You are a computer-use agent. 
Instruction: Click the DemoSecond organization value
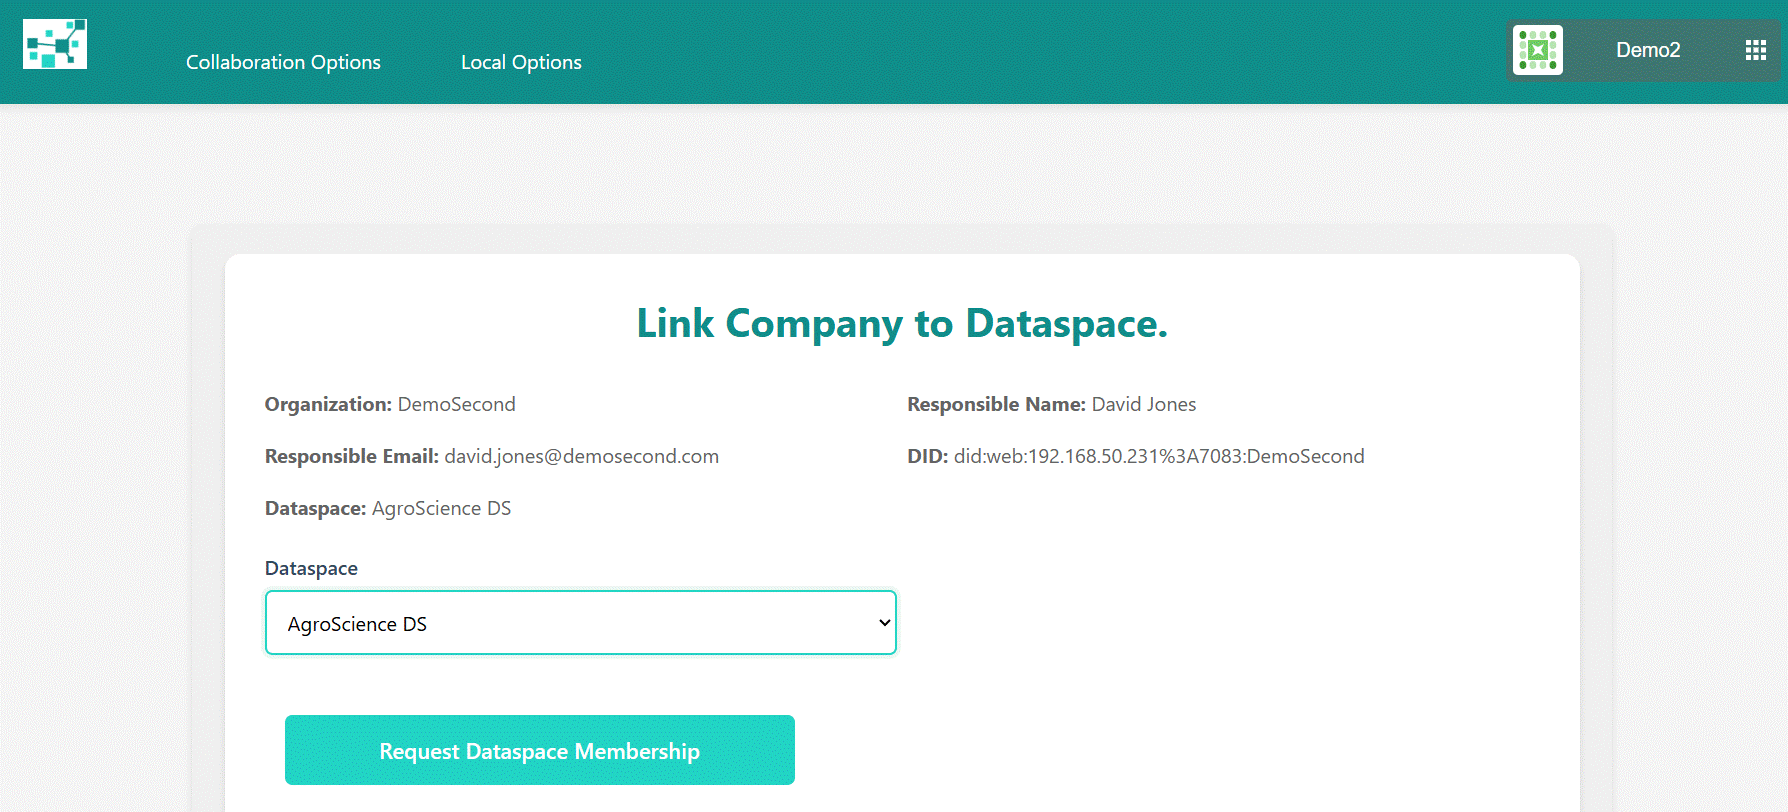(456, 404)
